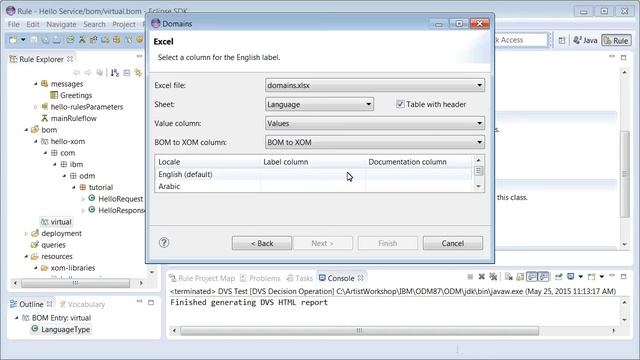Click the green refresh circle toolbar icon

[70, 39]
